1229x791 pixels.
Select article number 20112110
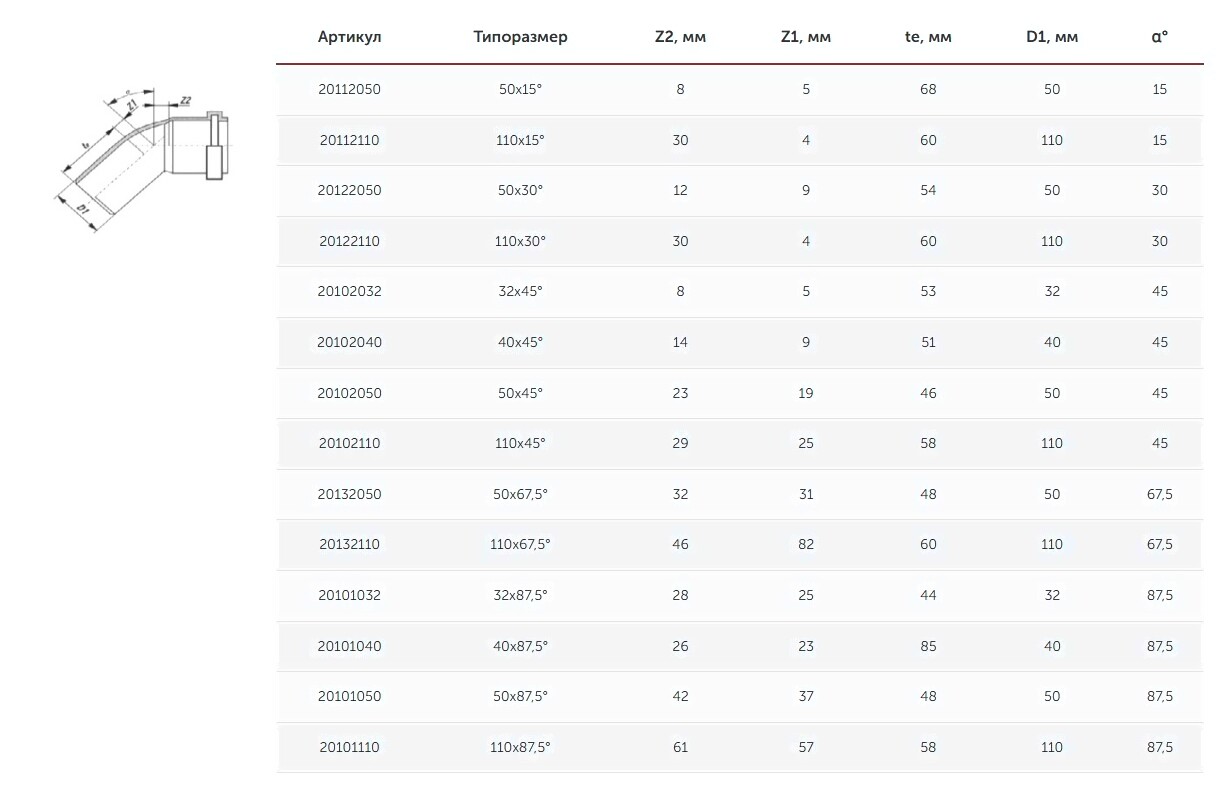pos(349,140)
